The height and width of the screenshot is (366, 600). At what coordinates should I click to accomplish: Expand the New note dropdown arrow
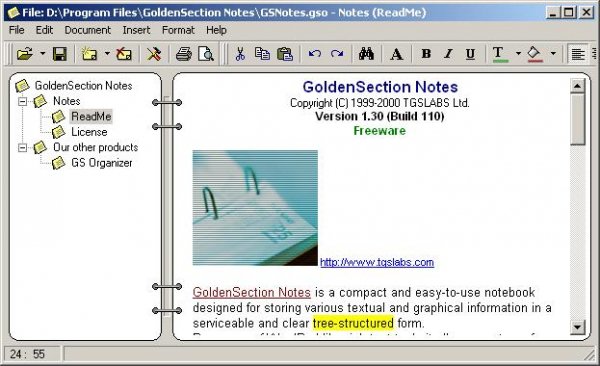point(107,54)
